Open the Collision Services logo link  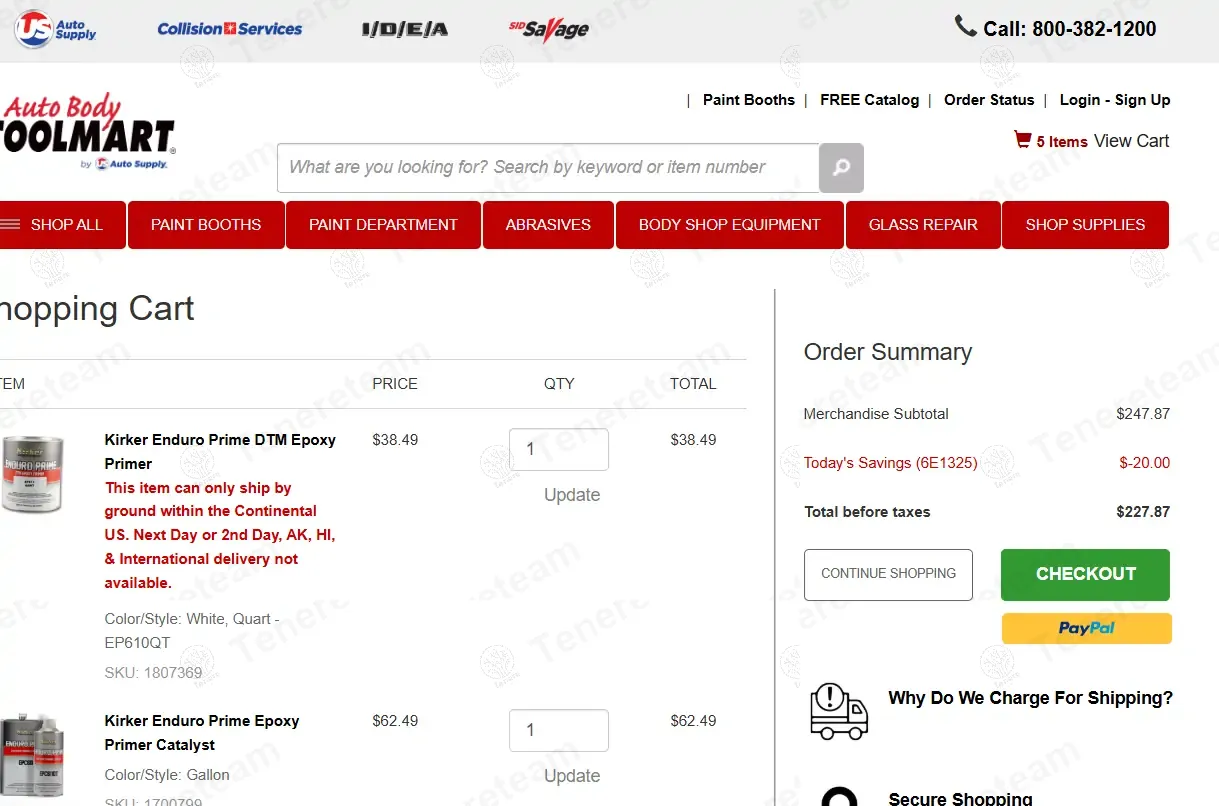click(229, 29)
